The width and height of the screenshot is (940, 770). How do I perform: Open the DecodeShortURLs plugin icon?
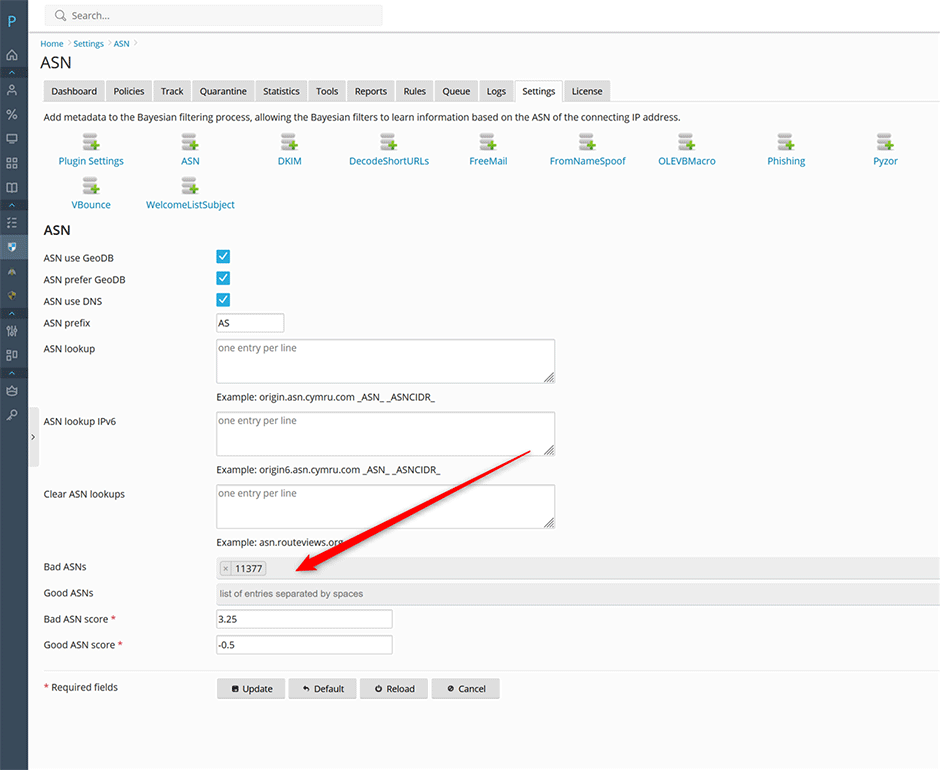388,142
